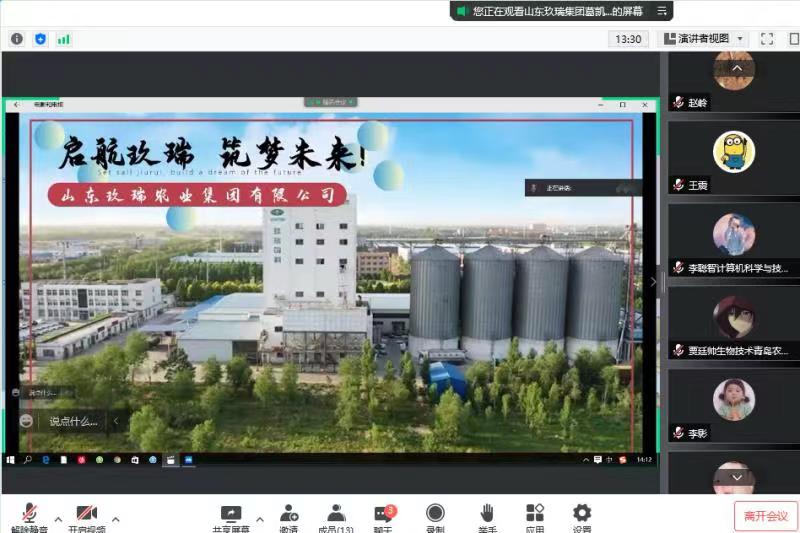This screenshot has width=800, height=533.
Task: Expand the audio options arrow
Action: point(58,519)
